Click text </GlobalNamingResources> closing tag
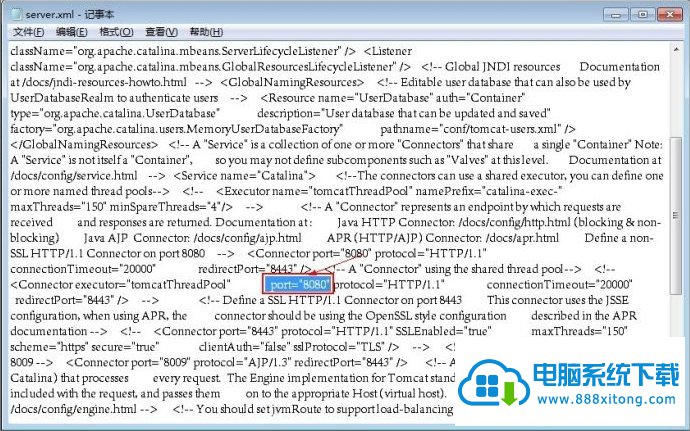Screen dimensions: 690x431 84,144
